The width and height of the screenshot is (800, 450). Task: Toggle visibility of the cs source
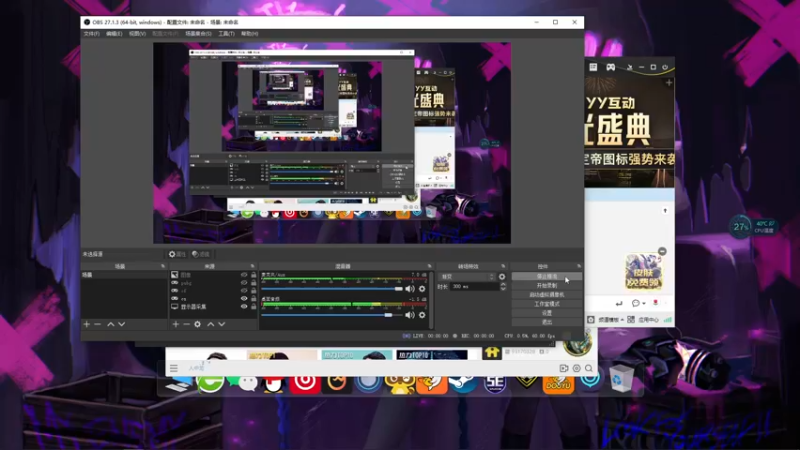pos(244,298)
